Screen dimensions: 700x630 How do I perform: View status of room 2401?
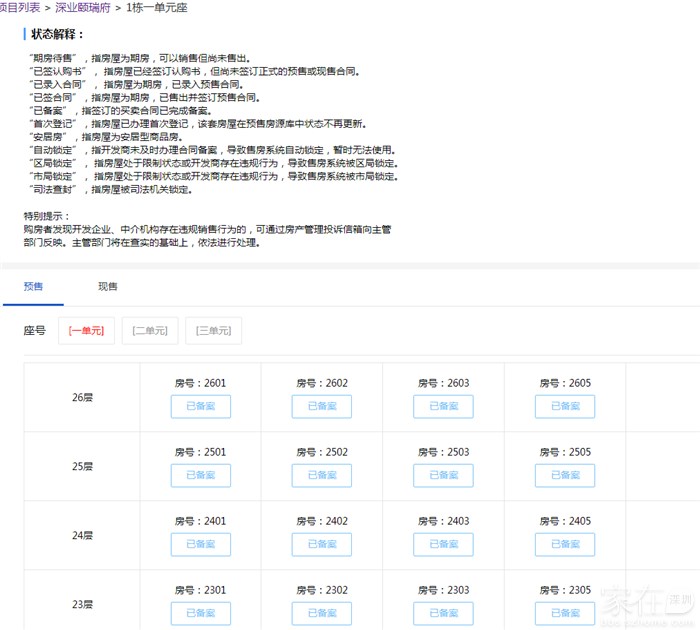[x=200, y=544]
